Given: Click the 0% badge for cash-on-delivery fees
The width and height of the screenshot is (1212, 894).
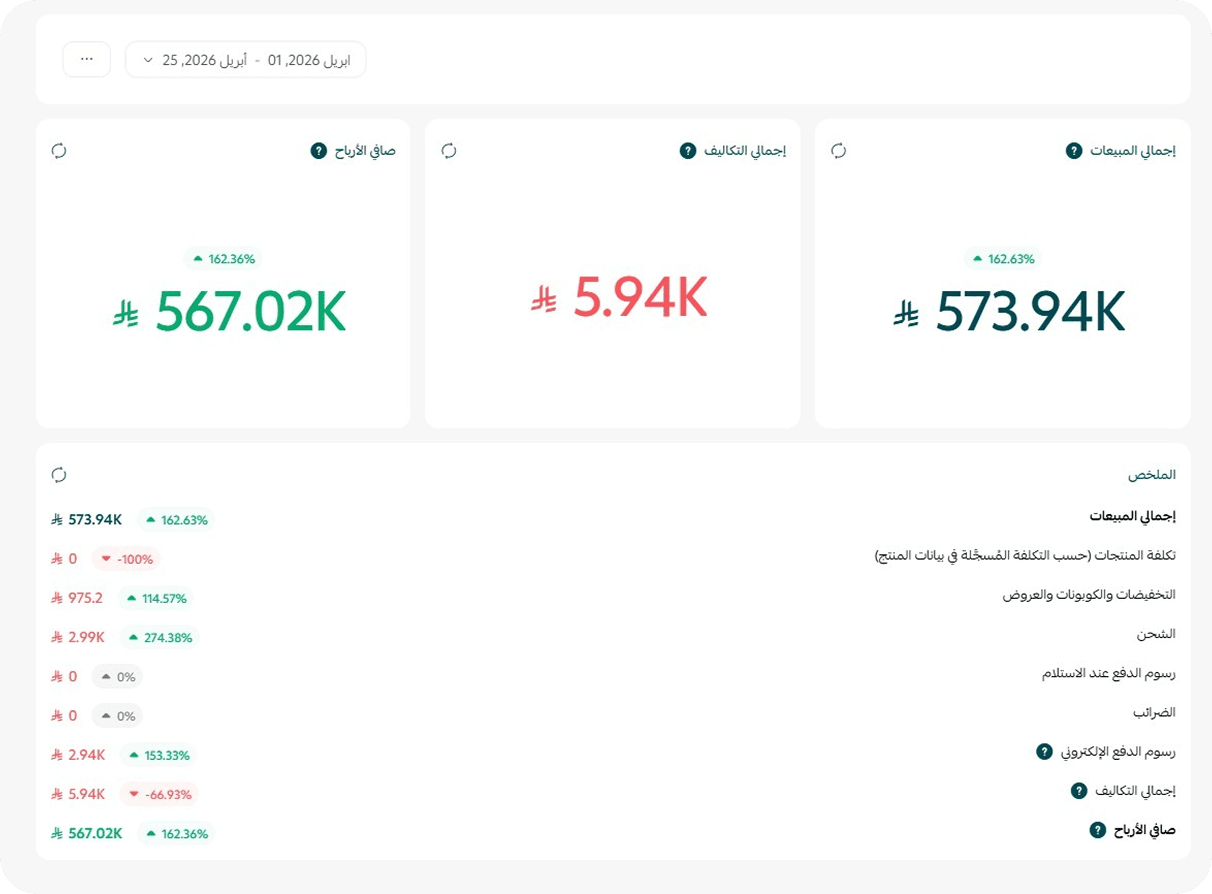Looking at the screenshot, I should 118,677.
